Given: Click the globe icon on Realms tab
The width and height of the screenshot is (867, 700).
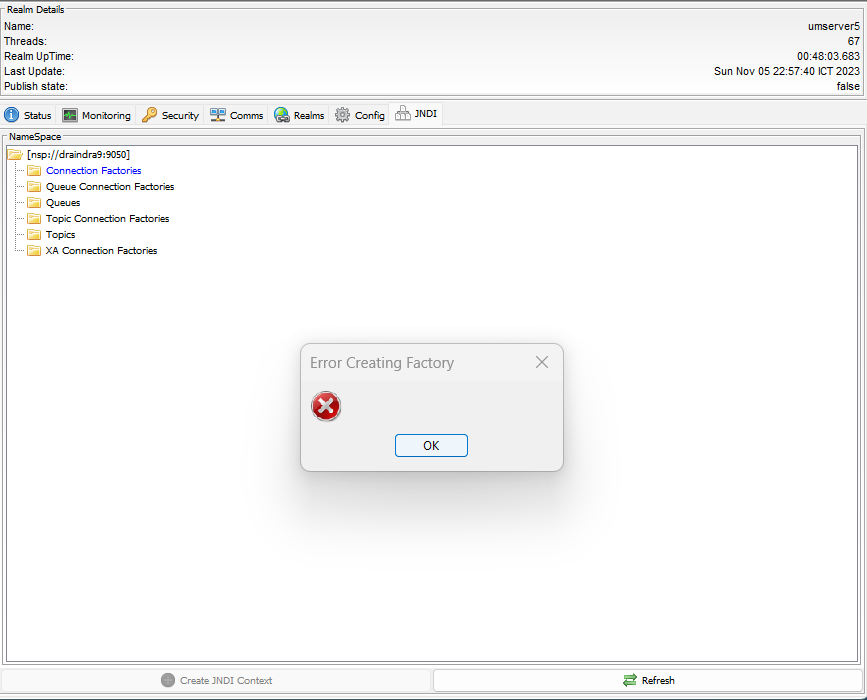Looking at the screenshot, I should (282, 115).
